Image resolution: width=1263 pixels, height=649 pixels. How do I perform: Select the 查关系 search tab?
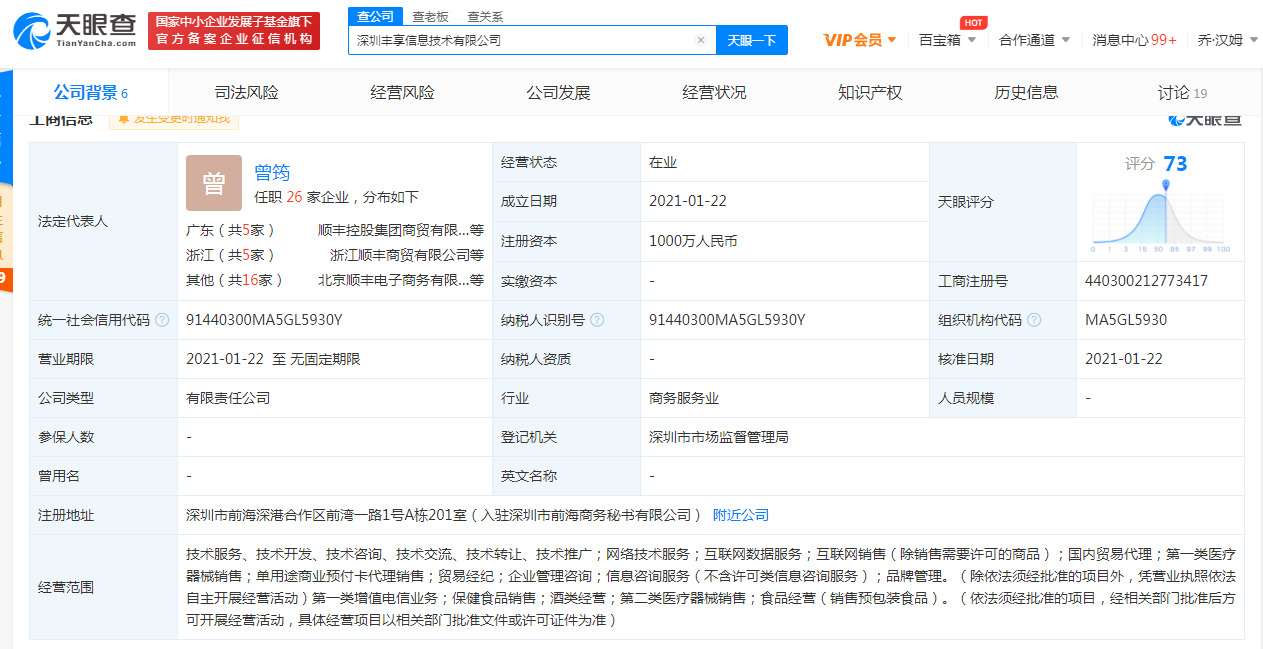pyautogui.click(x=486, y=16)
